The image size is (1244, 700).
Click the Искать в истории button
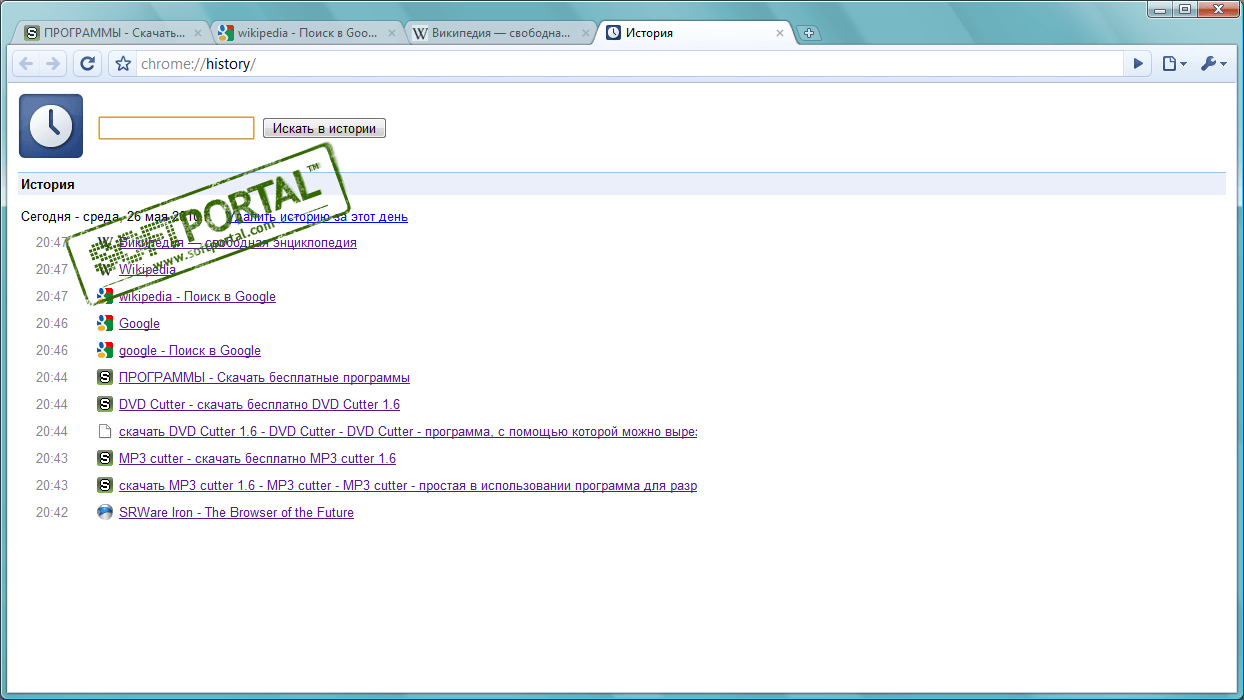(324, 128)
